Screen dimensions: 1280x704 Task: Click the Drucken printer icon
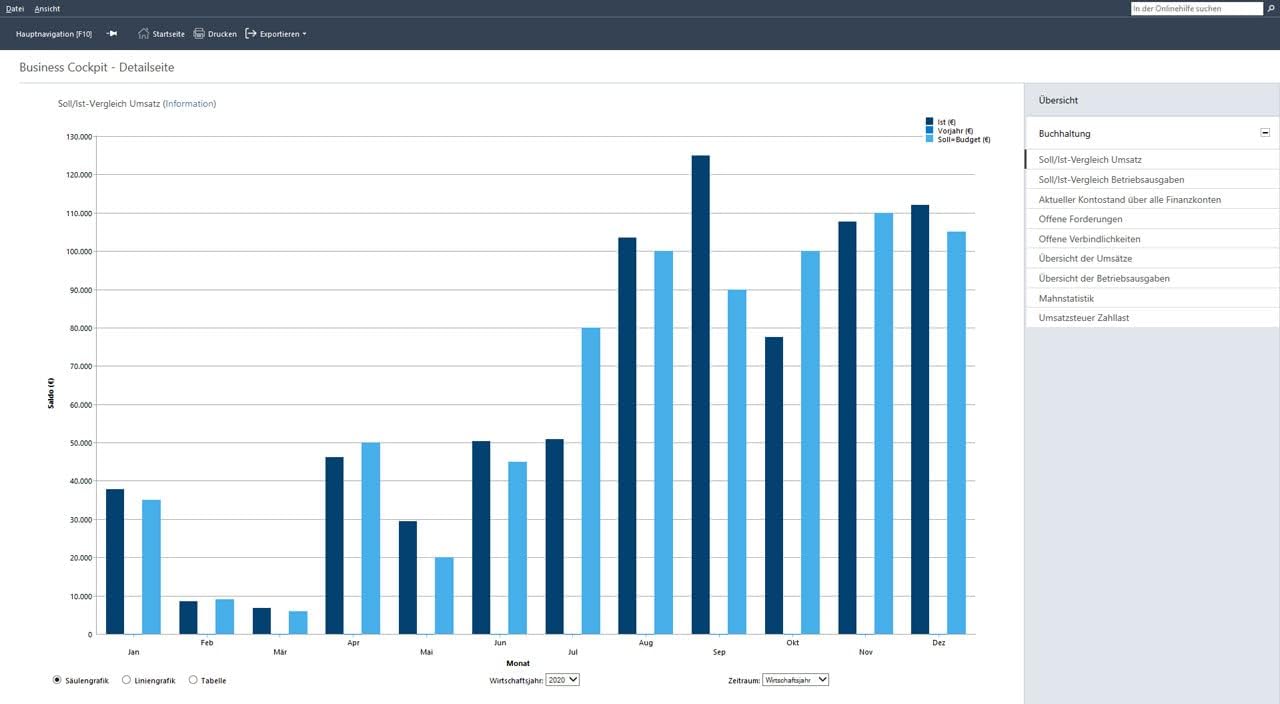click(199, 34)
